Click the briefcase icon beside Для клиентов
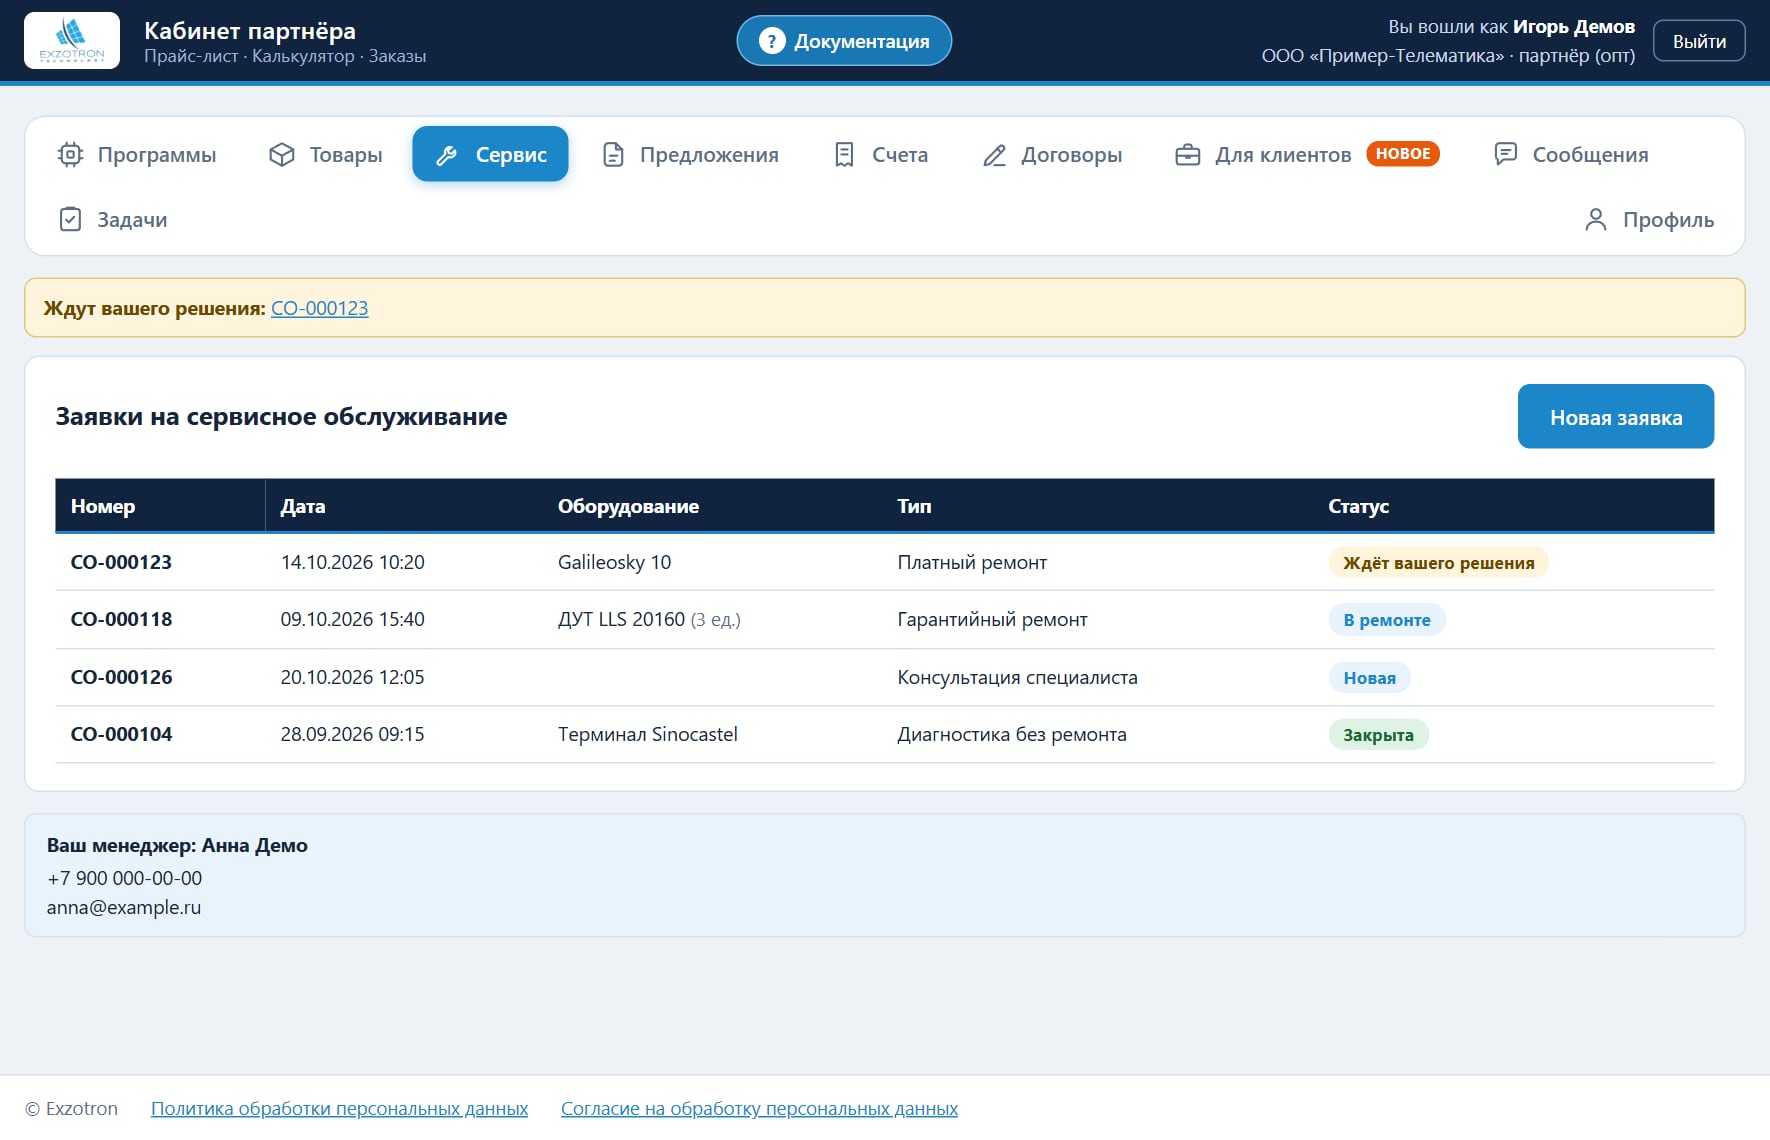Image resolution: width=1770 pixels, height=1140 pixels. tap(1187, 155)
